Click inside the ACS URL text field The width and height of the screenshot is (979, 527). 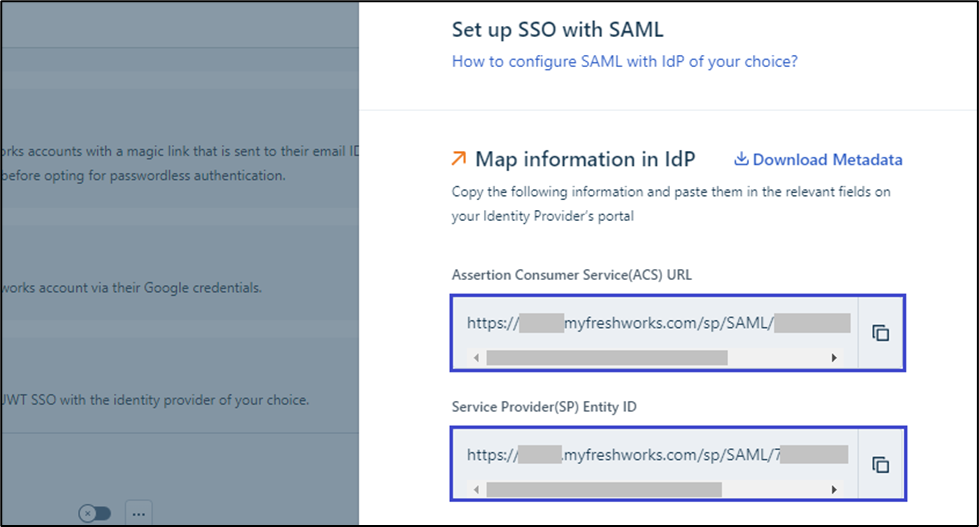[655, 323]
